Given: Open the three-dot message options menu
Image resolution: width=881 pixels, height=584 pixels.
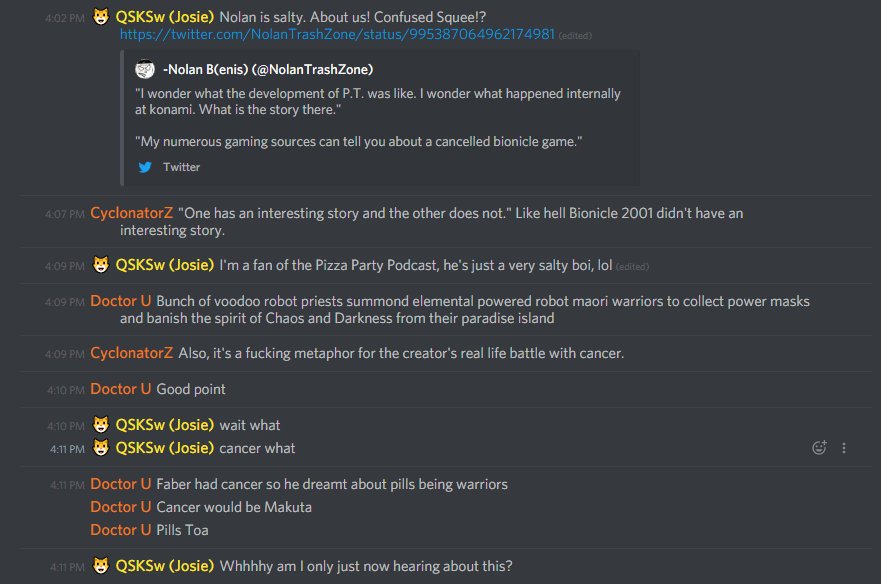Looking at the screenshot, I should click(844, 448).
